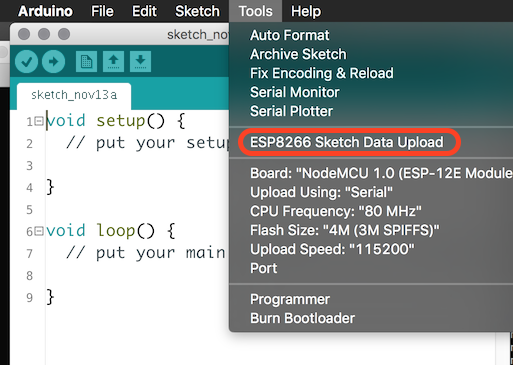Open the CPU Frequency 80 MHz submenu
The width and height of the screenshot is (513, 365).
pos(336,211)
